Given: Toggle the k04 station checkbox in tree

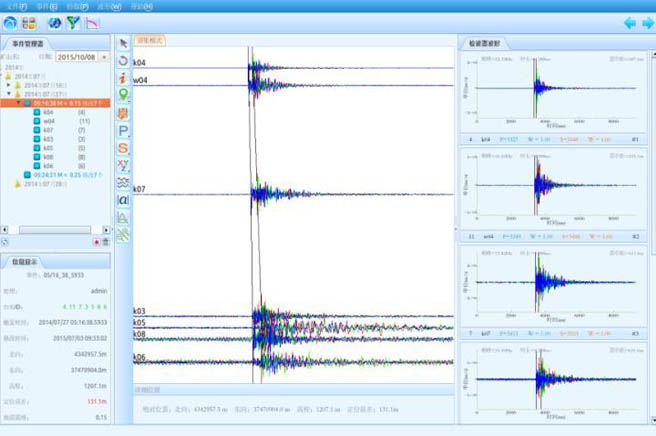Looking at the screenshot, I should pos(35,112).
